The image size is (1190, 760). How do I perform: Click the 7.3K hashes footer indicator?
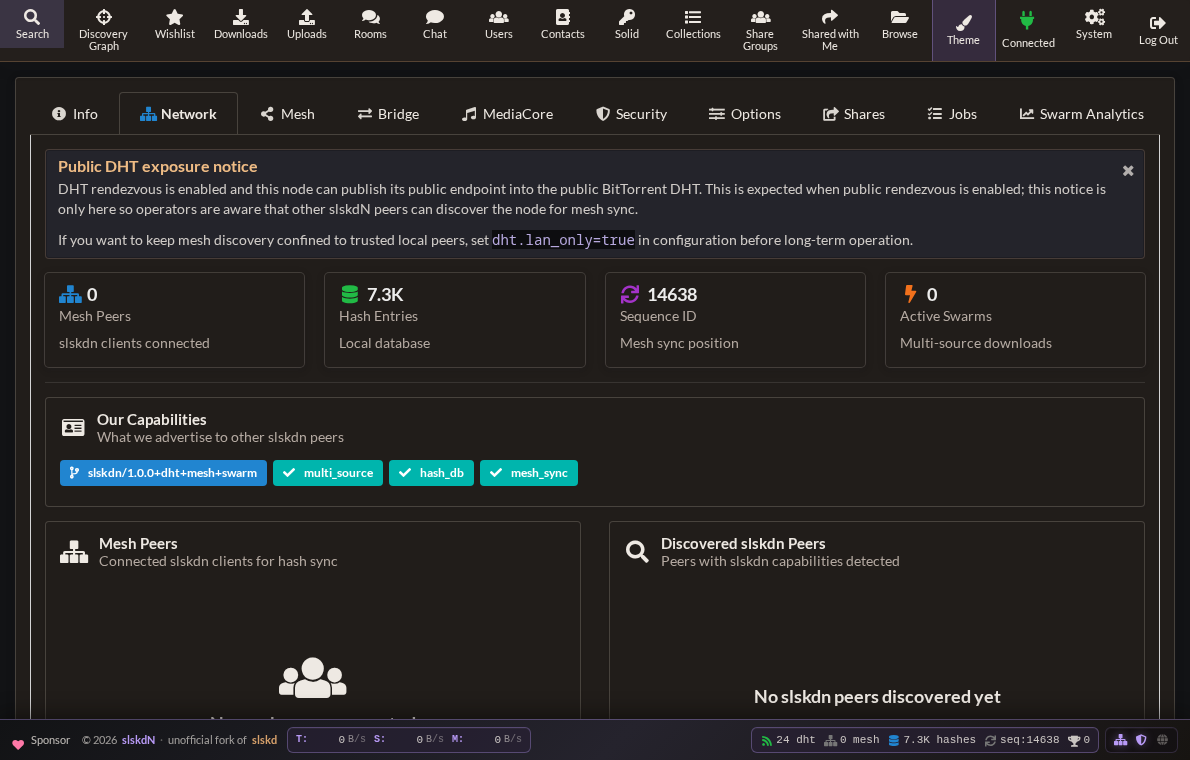point(932,740)
